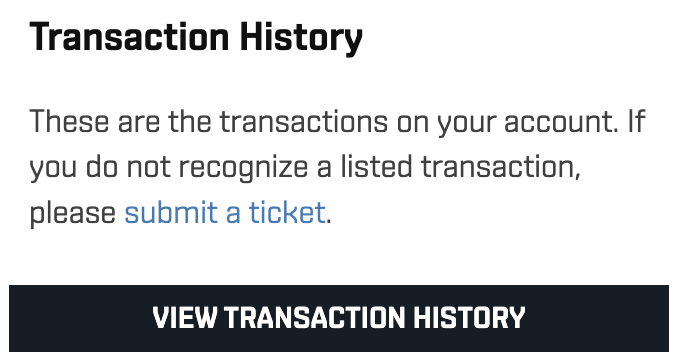The height and width of the screenshot is (364, 678).
Task: Open transaction history via the dark button
Action: pyautogui.click(x=339, y=318)
